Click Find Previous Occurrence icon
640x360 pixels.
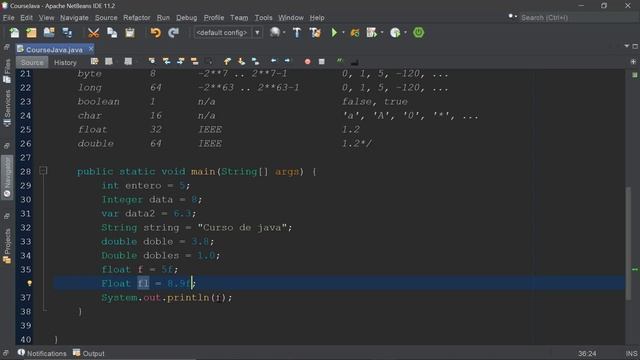(166, 61)
